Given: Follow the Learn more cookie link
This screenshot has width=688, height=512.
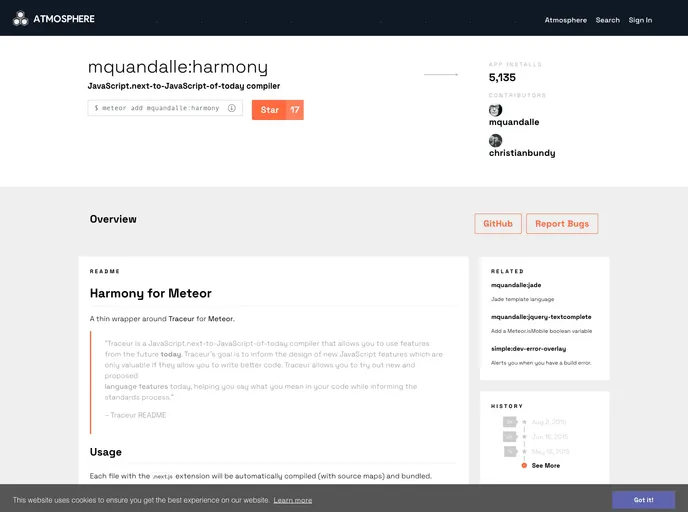Looking at the screenshot, I should [293, 500].
